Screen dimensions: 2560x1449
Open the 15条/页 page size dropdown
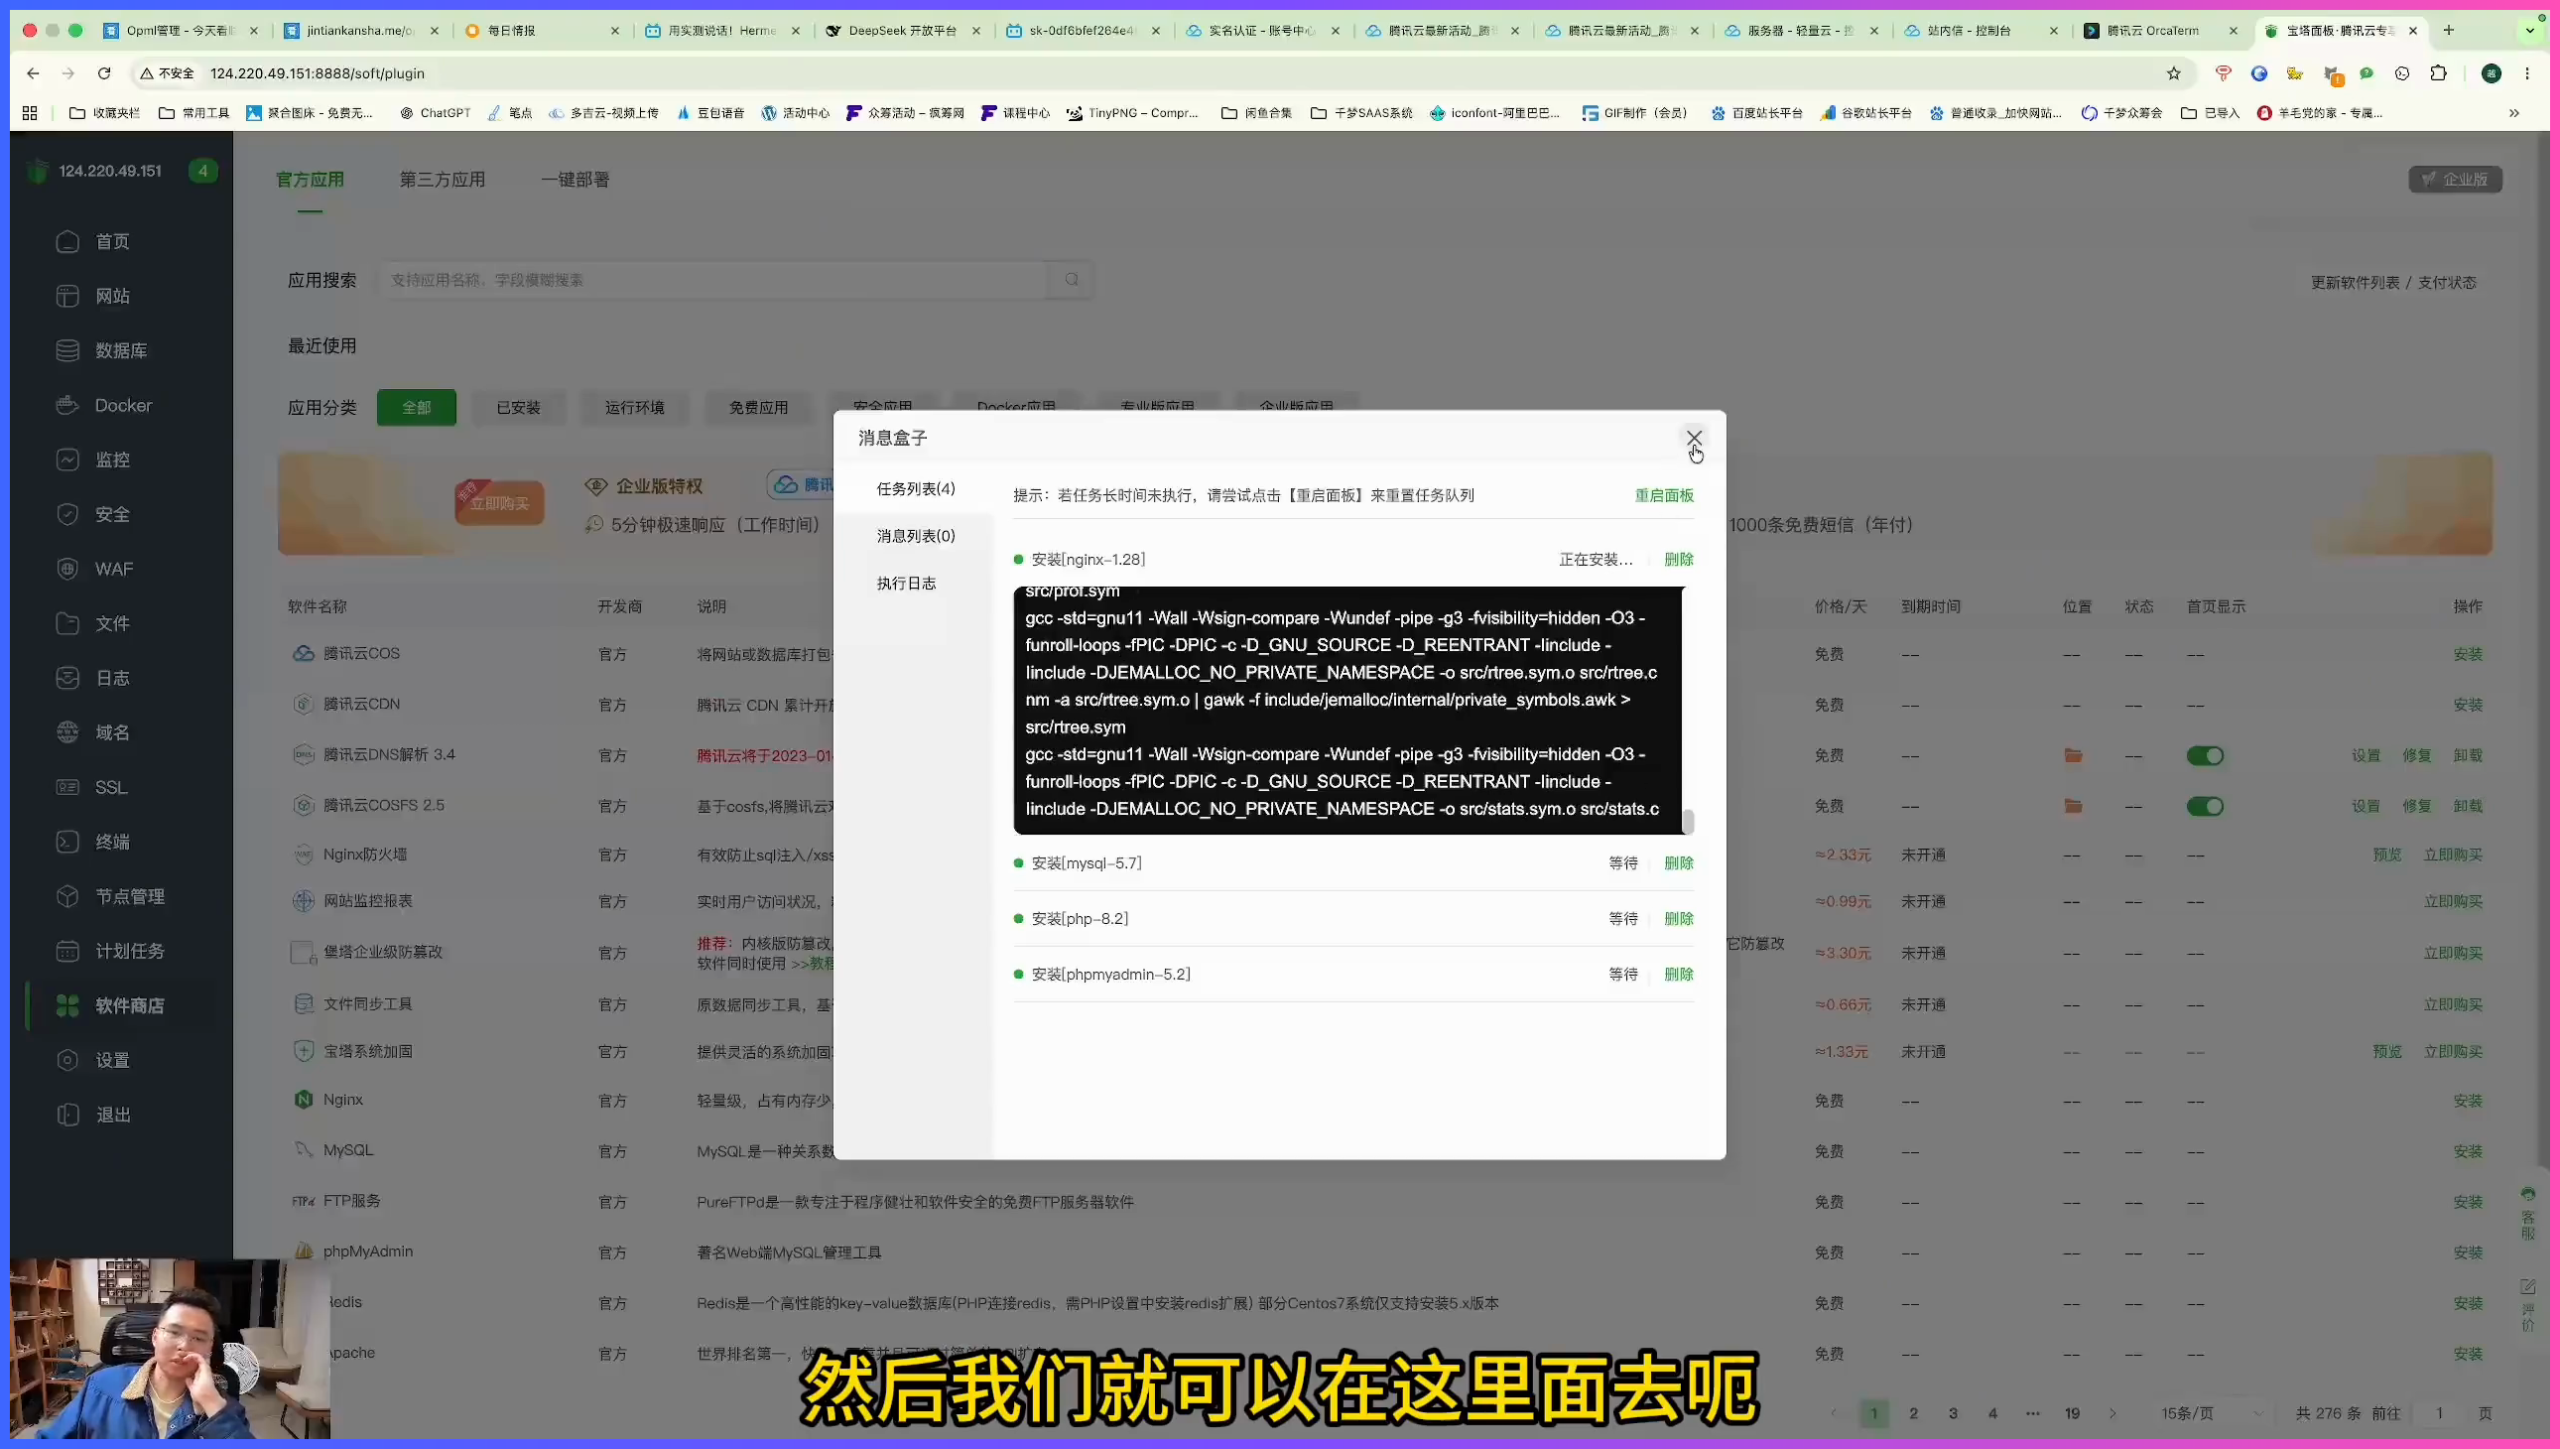[2210, 1413]
